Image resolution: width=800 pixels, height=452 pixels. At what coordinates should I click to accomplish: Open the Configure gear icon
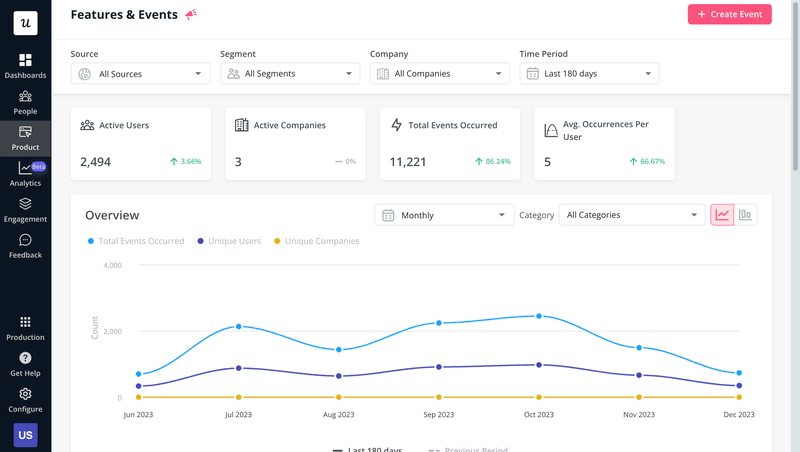pyautogui.click(x=25, y=394)
